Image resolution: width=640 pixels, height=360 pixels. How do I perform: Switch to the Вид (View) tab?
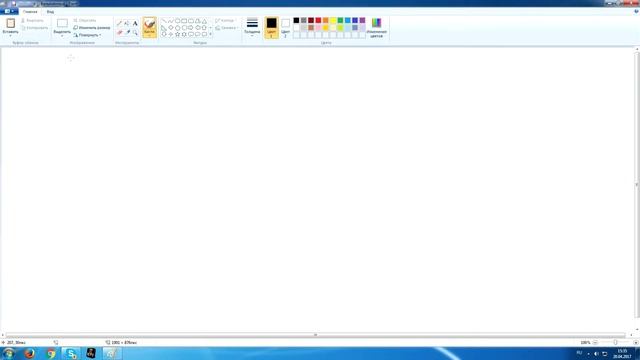point(50,12)
